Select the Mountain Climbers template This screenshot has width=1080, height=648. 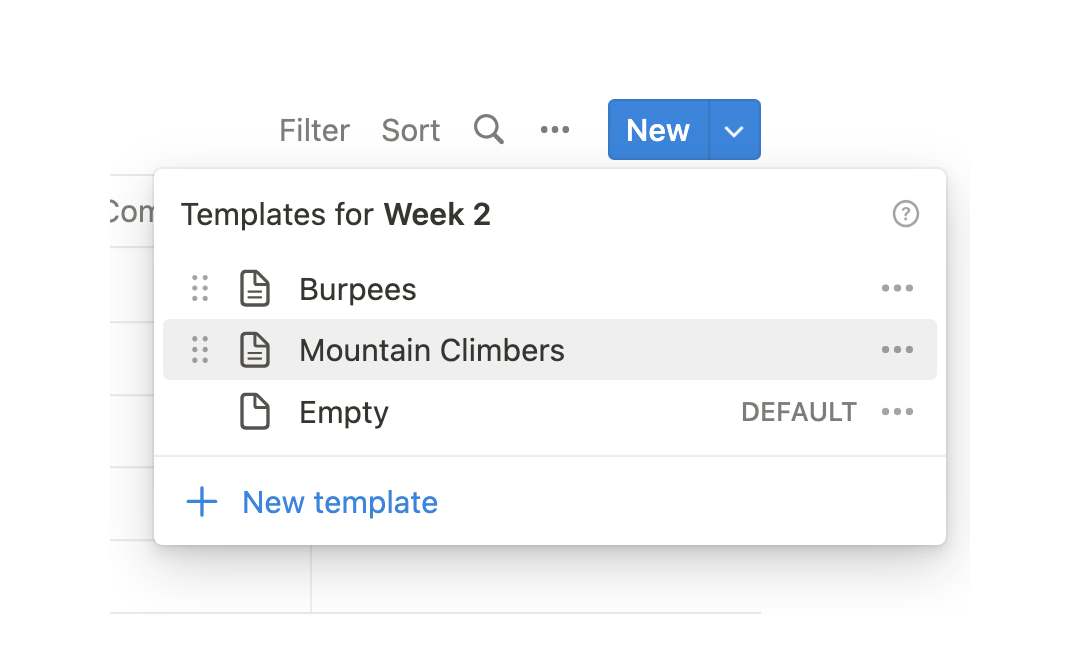tap(431, 350)
